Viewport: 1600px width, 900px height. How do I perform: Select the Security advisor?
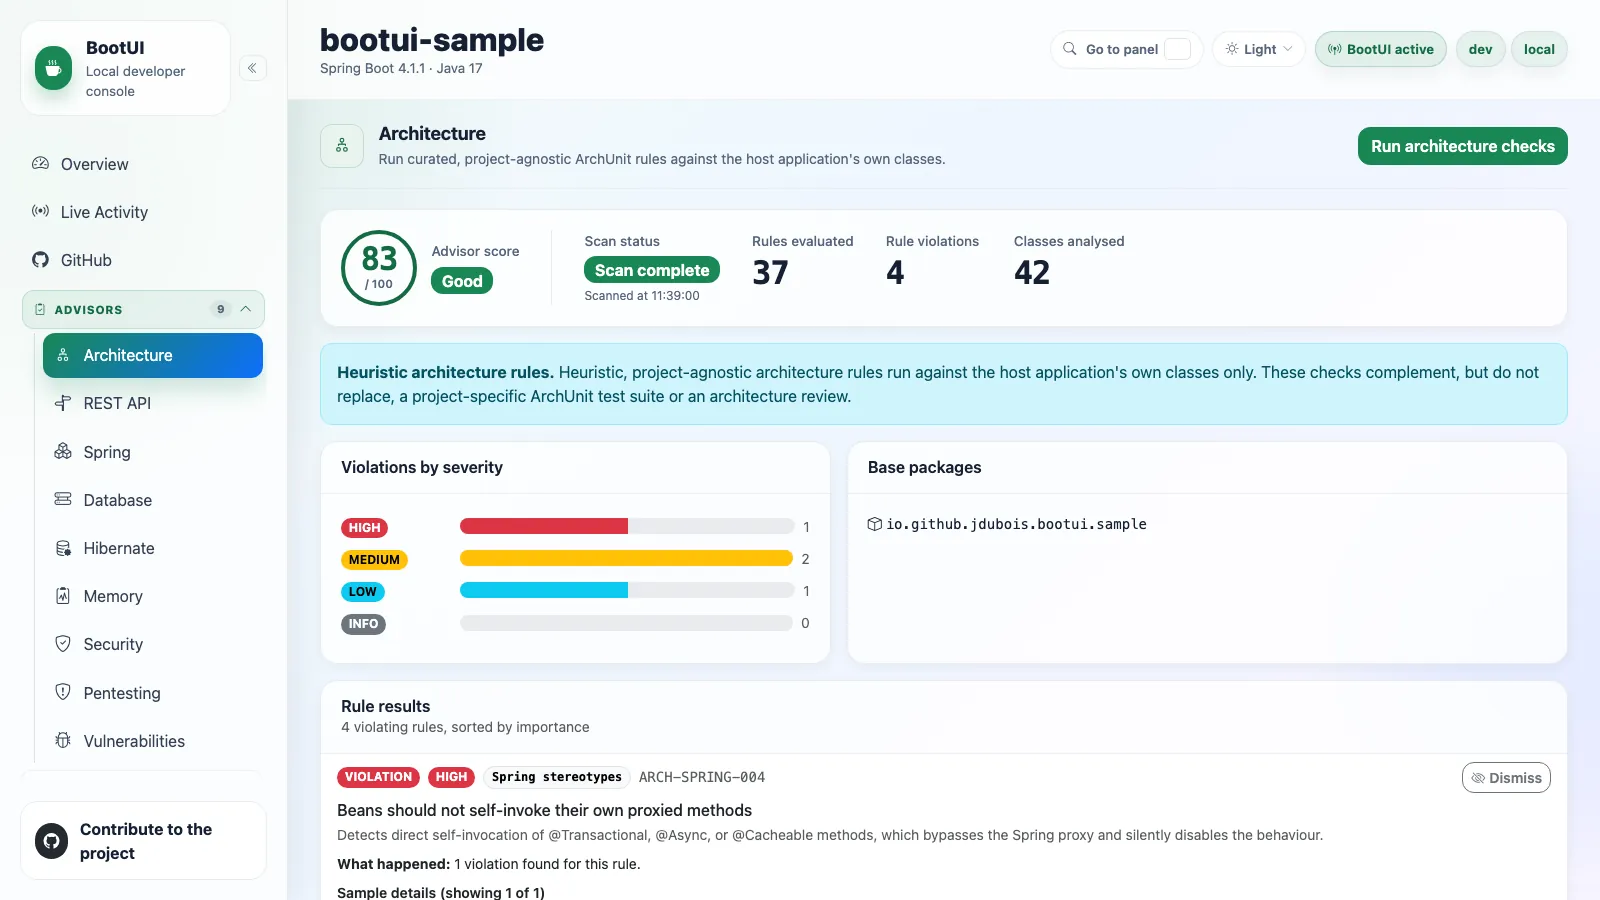click(153, 644)
